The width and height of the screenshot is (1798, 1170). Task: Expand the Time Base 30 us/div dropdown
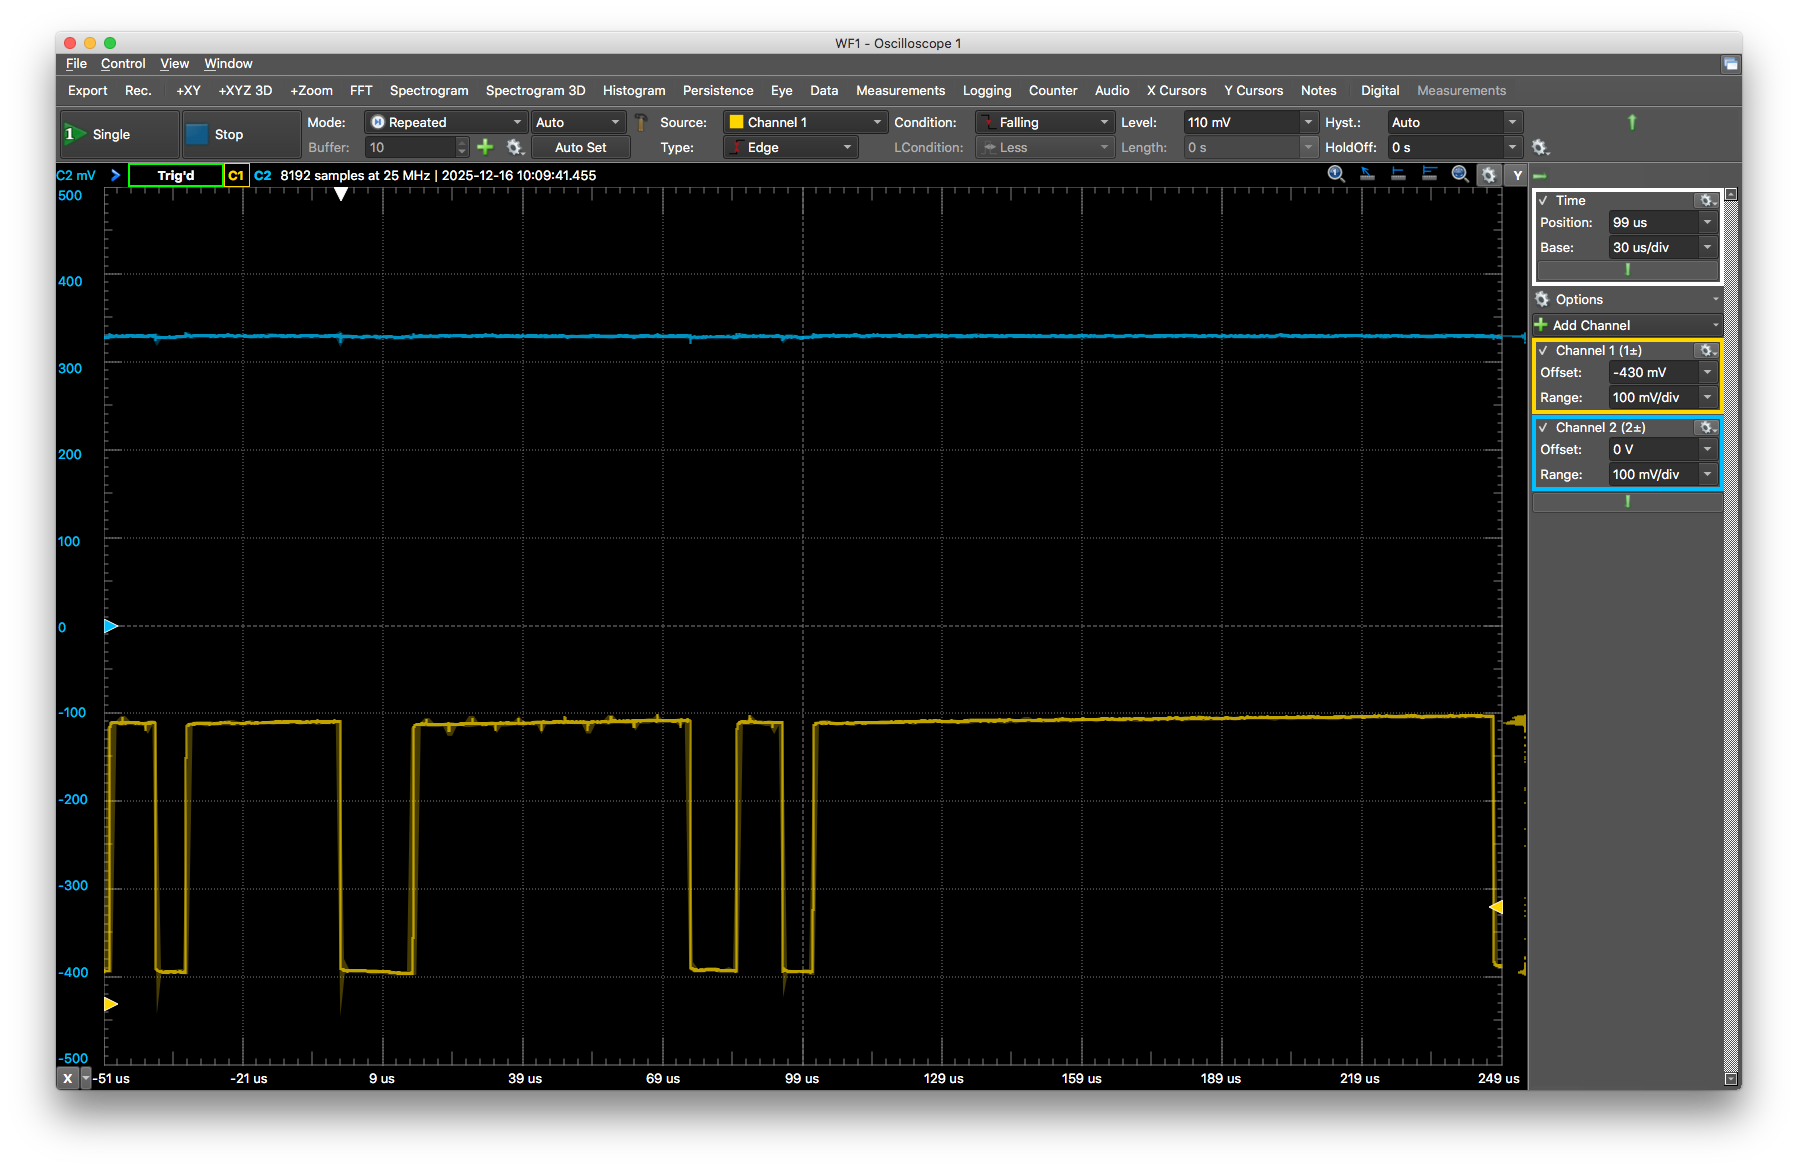pos(1707,247)
